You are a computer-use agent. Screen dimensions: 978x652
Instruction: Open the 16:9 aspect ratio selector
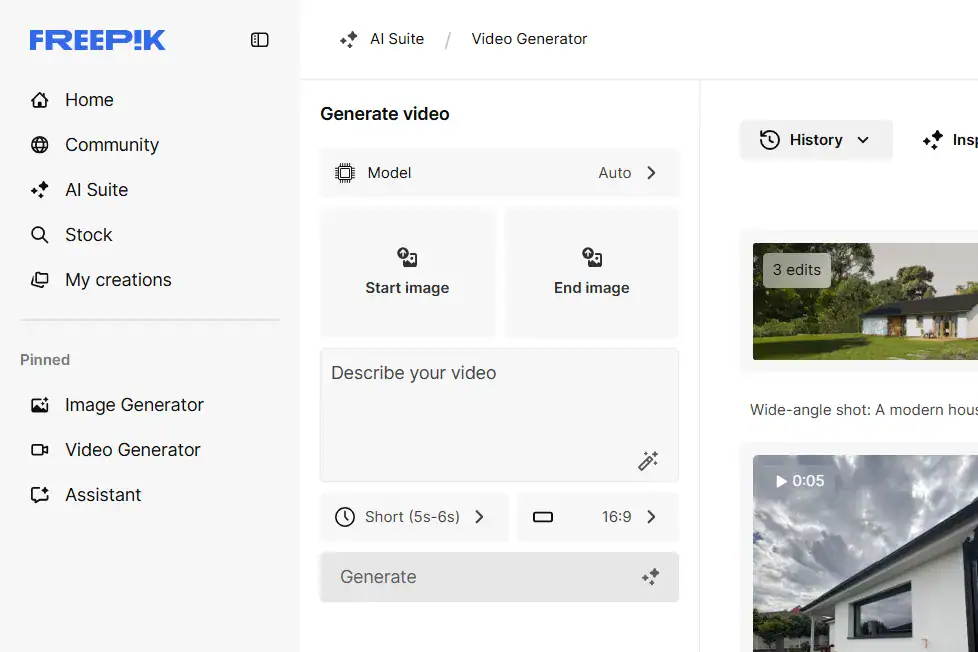tap(598, 517)
